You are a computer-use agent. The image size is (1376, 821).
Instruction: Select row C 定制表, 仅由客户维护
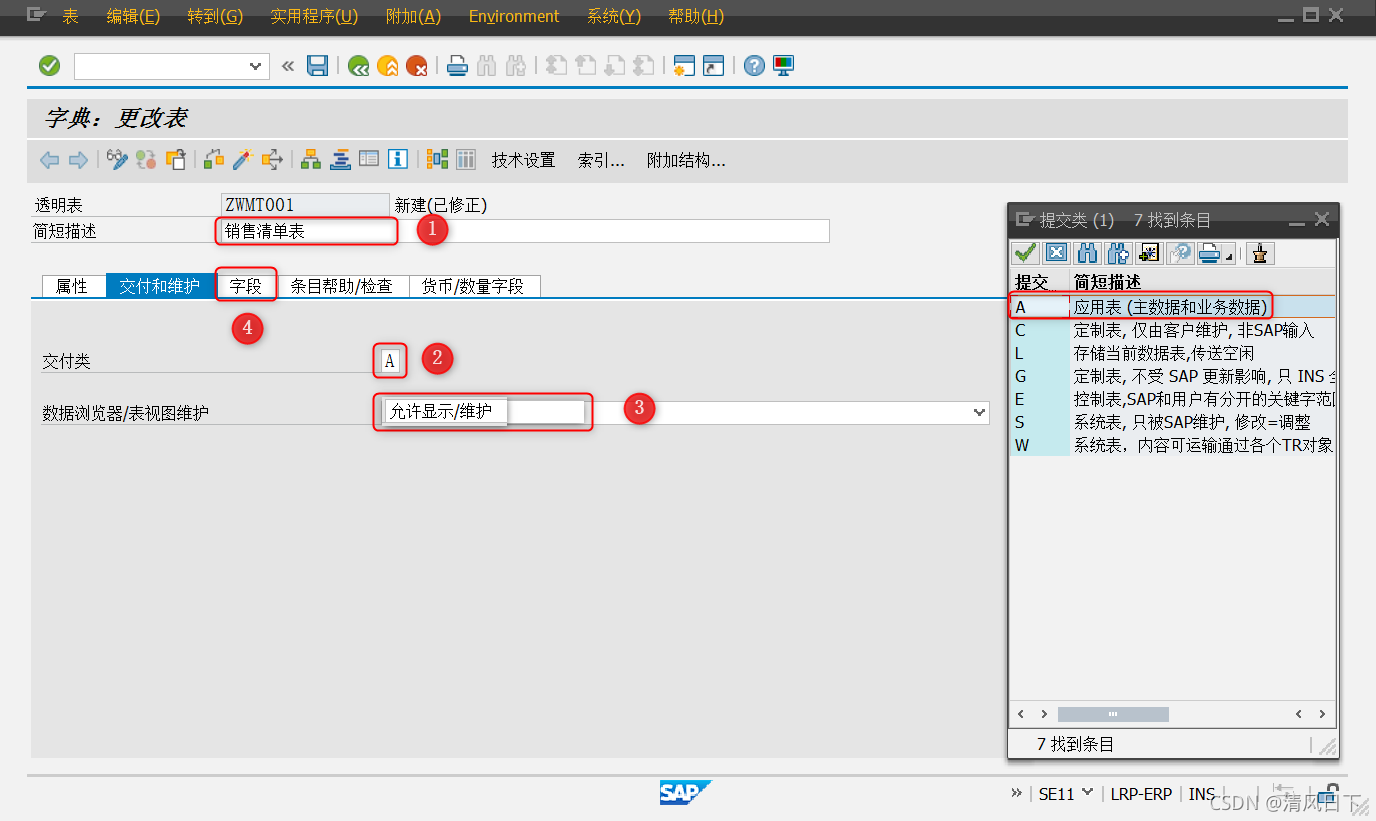click(1172, 330)
